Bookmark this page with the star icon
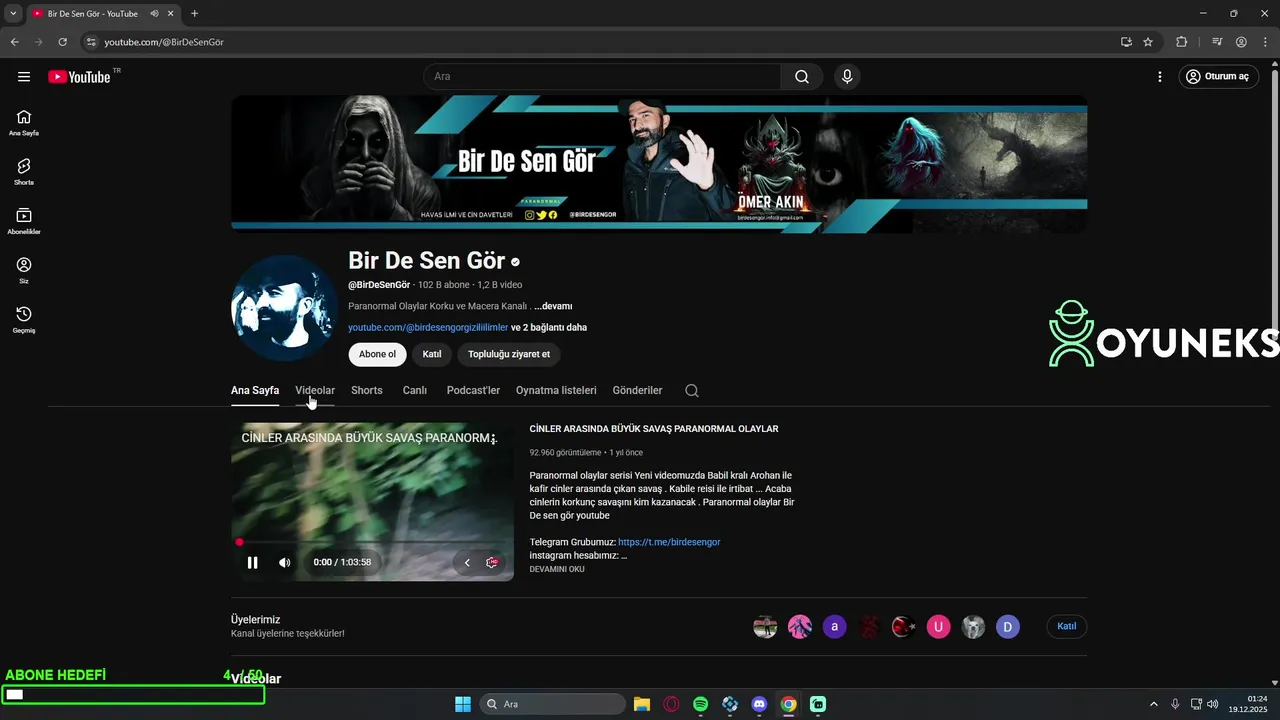The height and width of the screenshot is (720, 1280). 1148,42
